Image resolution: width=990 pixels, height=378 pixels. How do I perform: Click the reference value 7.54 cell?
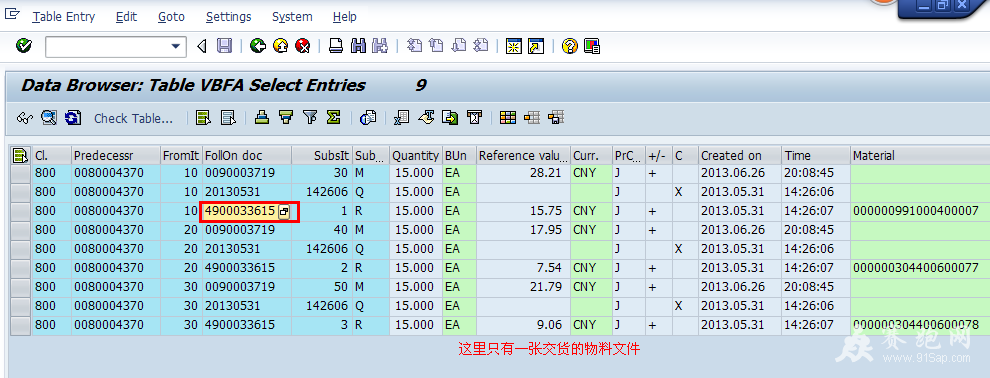click(x=523, y=268)
